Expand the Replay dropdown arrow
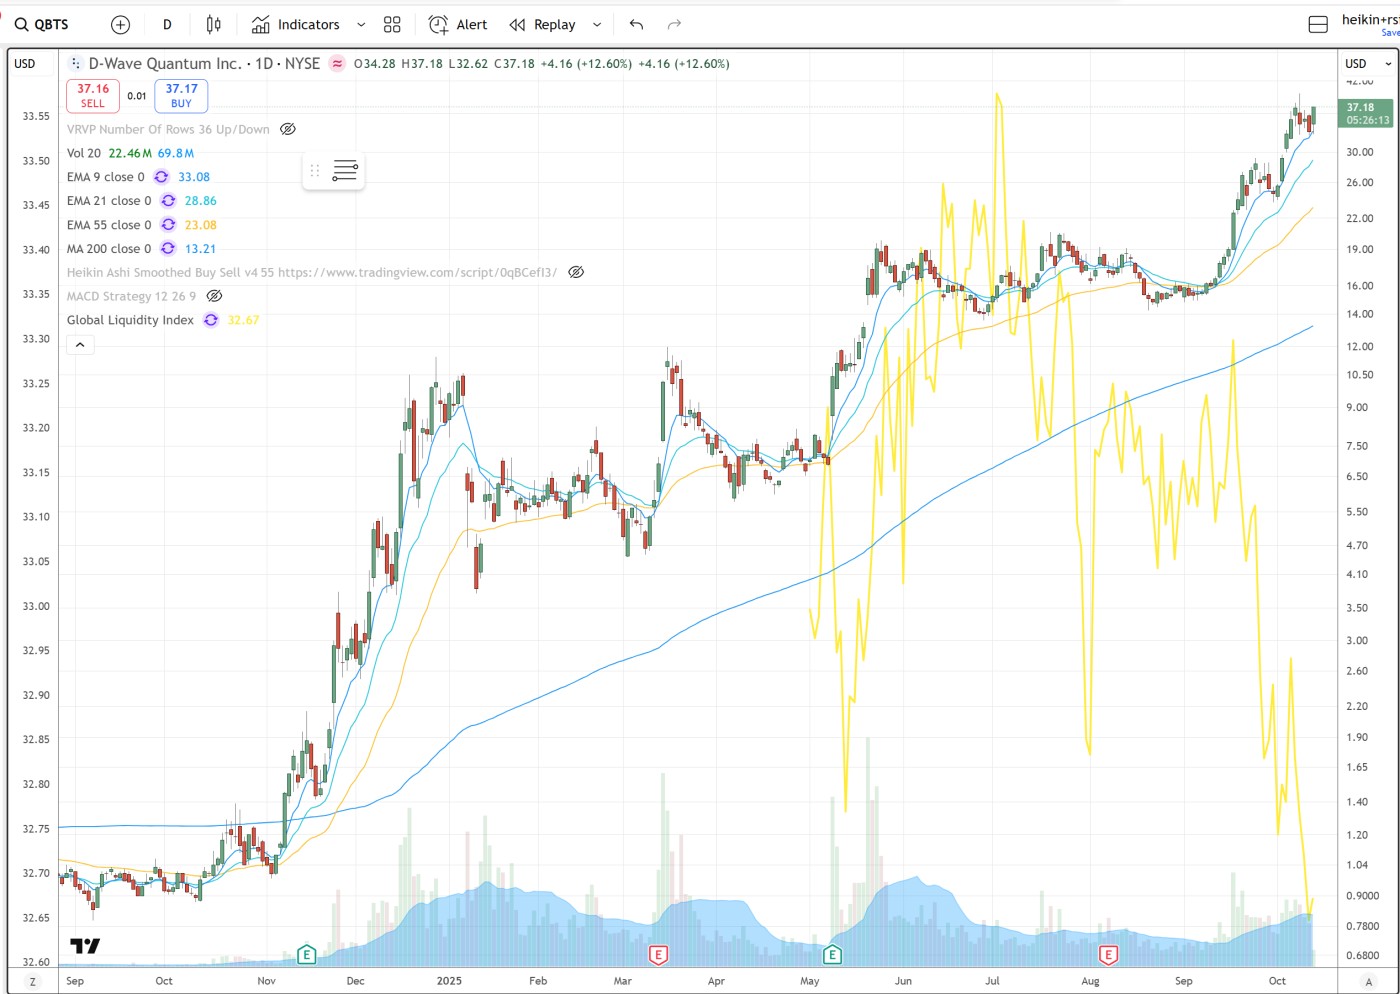Image resolution: width=1400 pixels, height=994 pixels. (597, 25)
